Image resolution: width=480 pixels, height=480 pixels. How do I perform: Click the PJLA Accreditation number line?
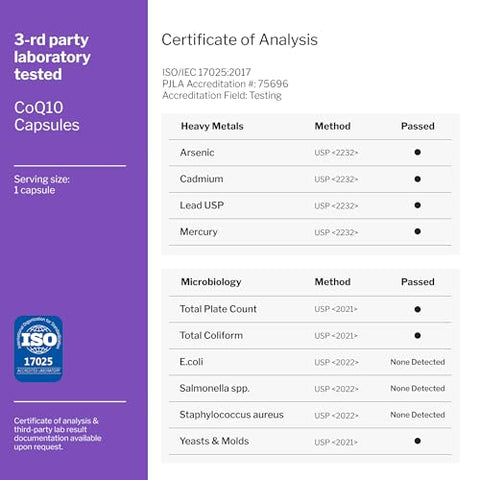[x=225, y=84]
